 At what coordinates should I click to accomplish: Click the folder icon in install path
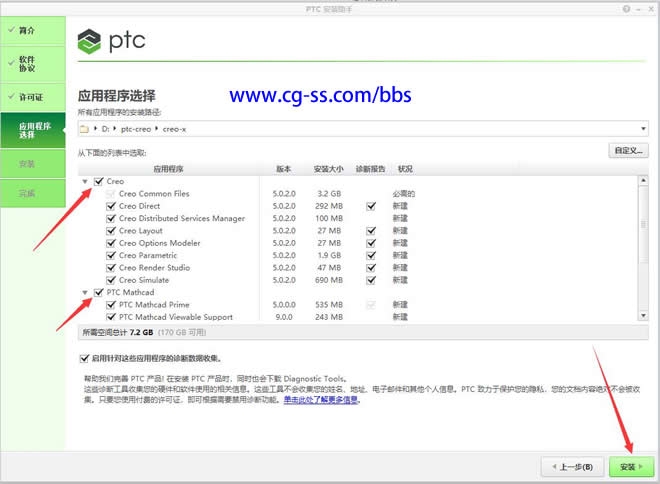point(85,129)
